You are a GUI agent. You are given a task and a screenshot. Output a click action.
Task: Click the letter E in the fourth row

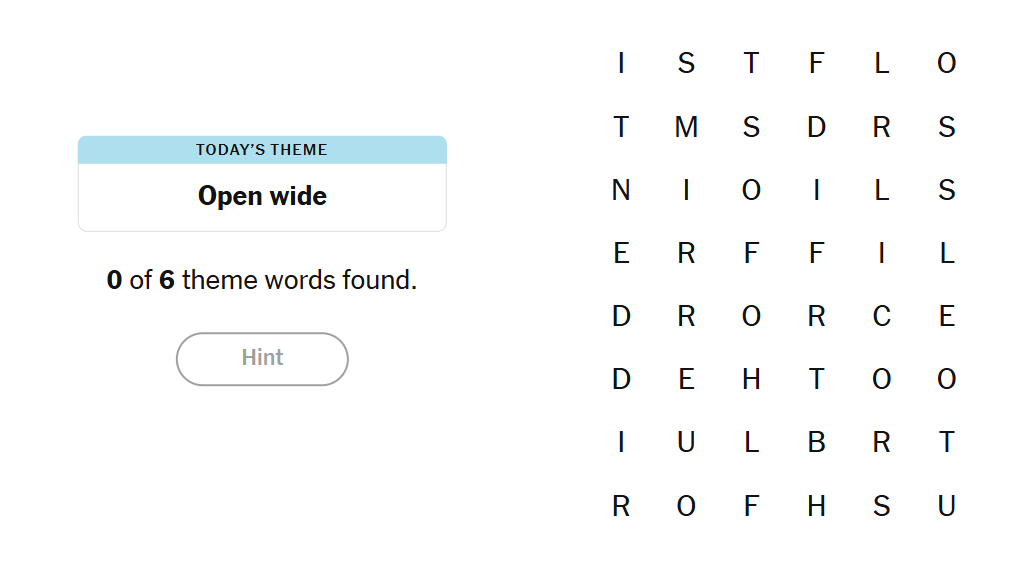(621, 253)
